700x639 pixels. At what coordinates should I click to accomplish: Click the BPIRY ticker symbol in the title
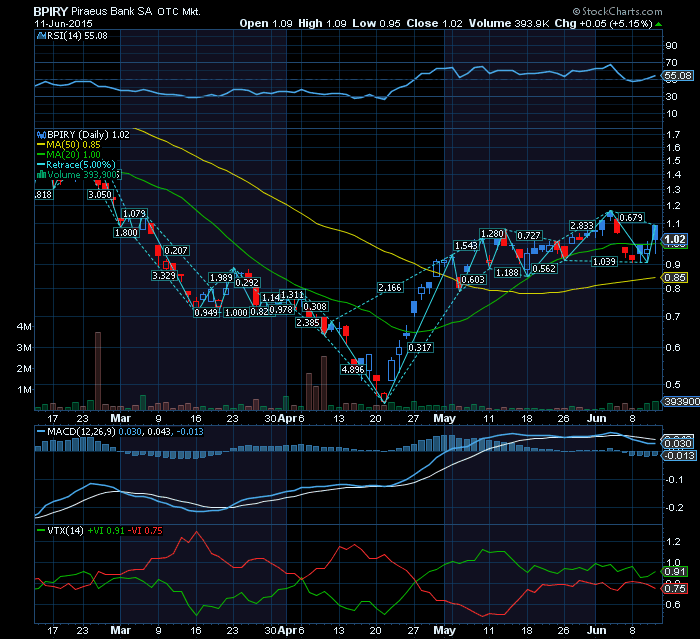coord(51,11)
